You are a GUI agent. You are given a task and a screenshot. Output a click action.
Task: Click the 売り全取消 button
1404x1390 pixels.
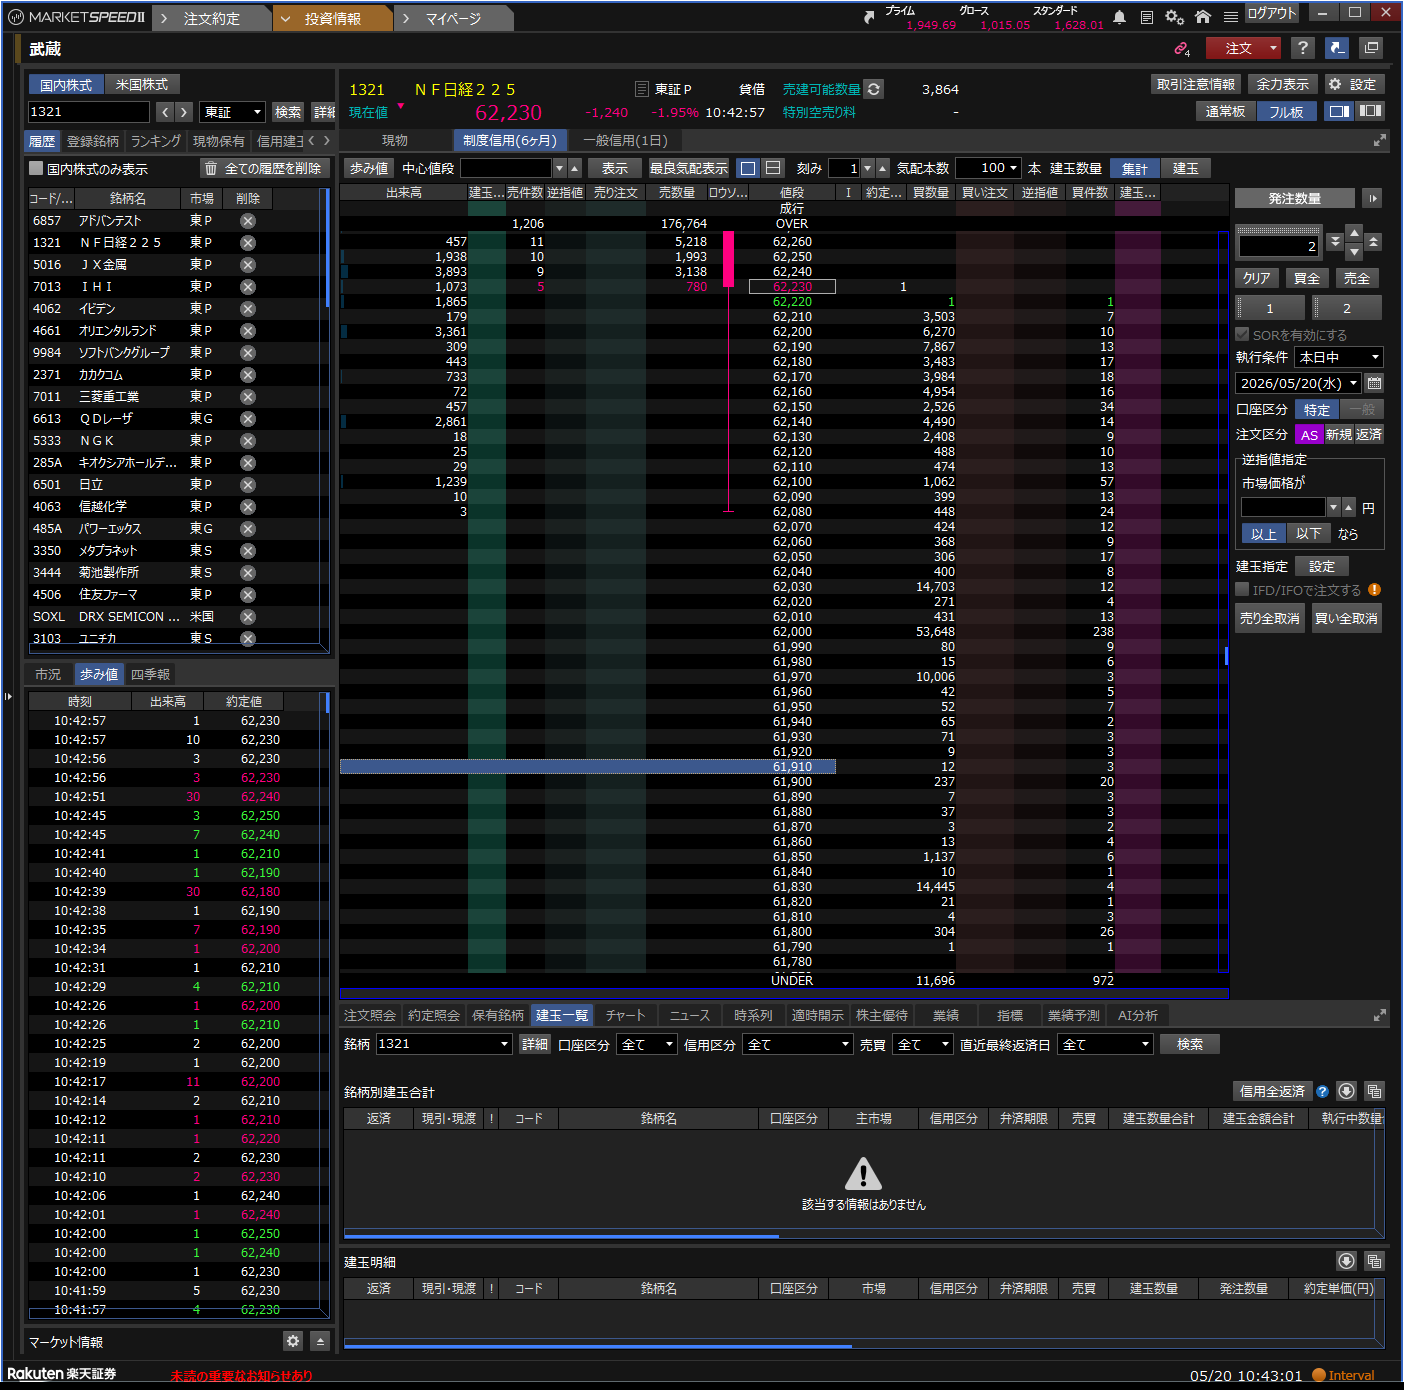[1270, 618]
